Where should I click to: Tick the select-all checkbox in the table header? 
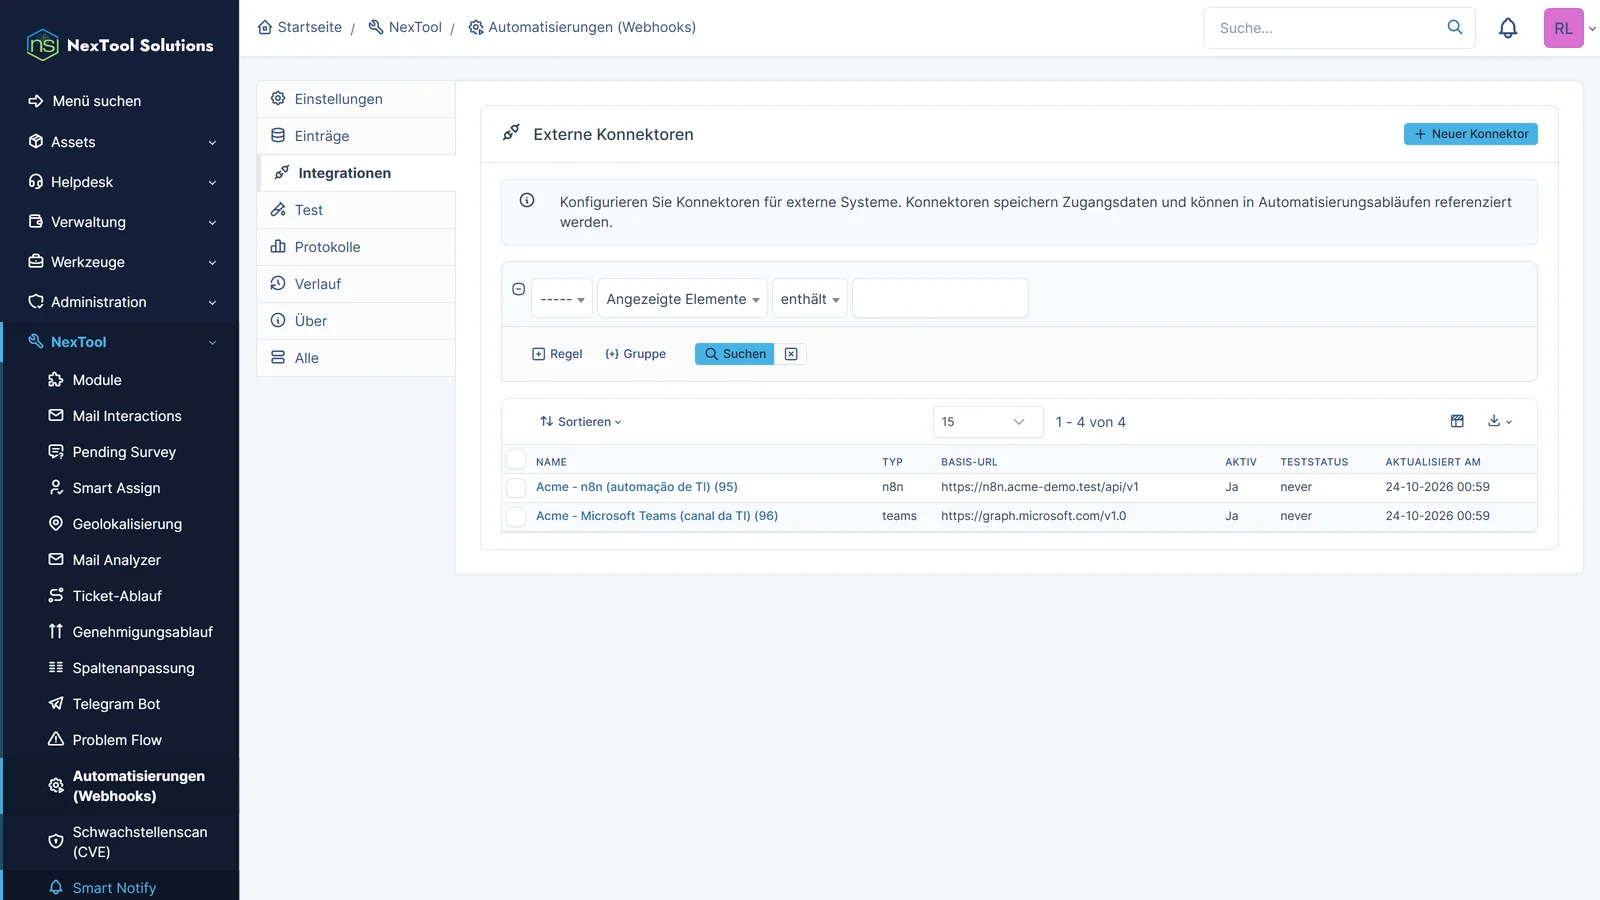click(x=516, y=459)
